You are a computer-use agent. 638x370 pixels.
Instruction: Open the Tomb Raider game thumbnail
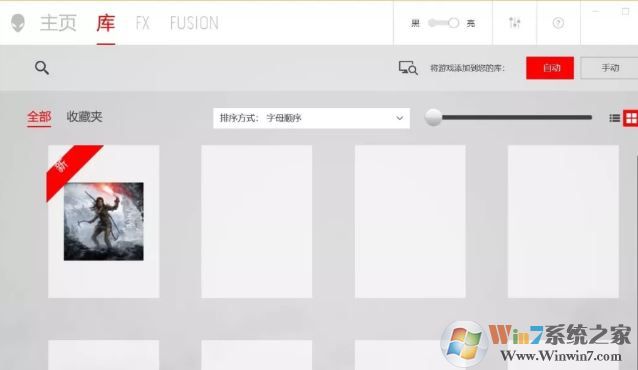[x=104, y=221]
